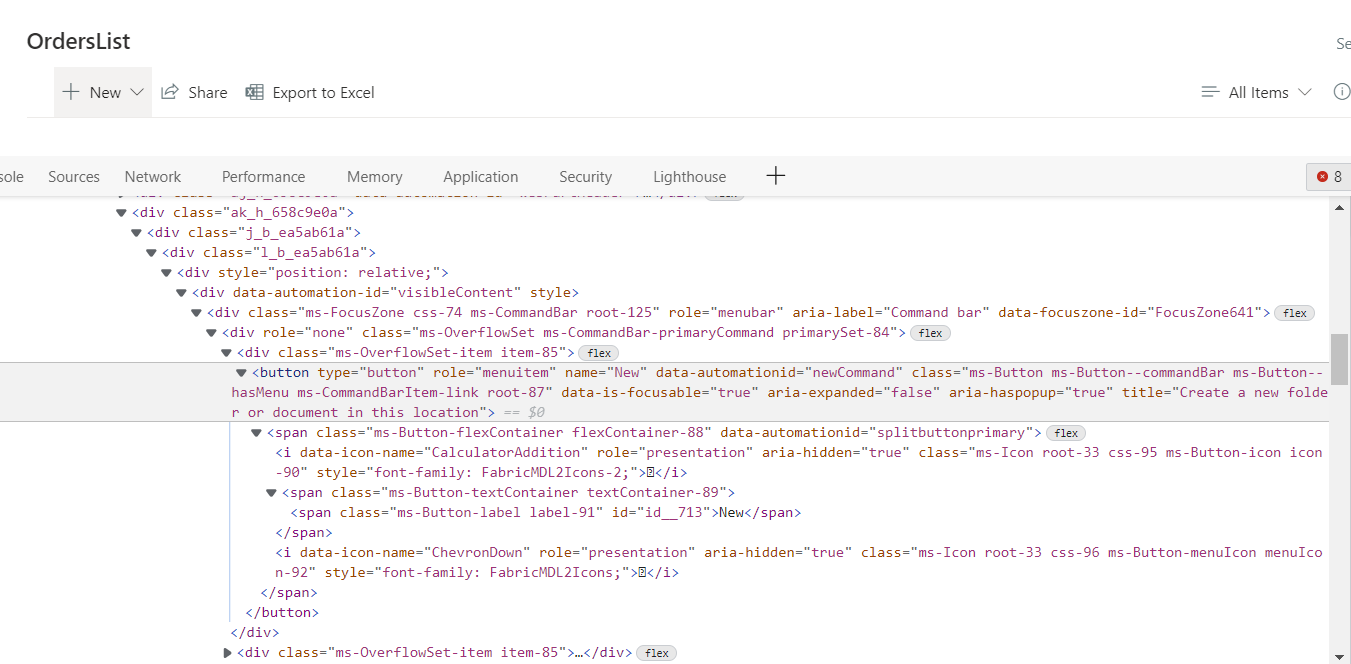The width and height of the screenshot is (1351, 664).
Task: Click the New command button
Action: (103, 91)
